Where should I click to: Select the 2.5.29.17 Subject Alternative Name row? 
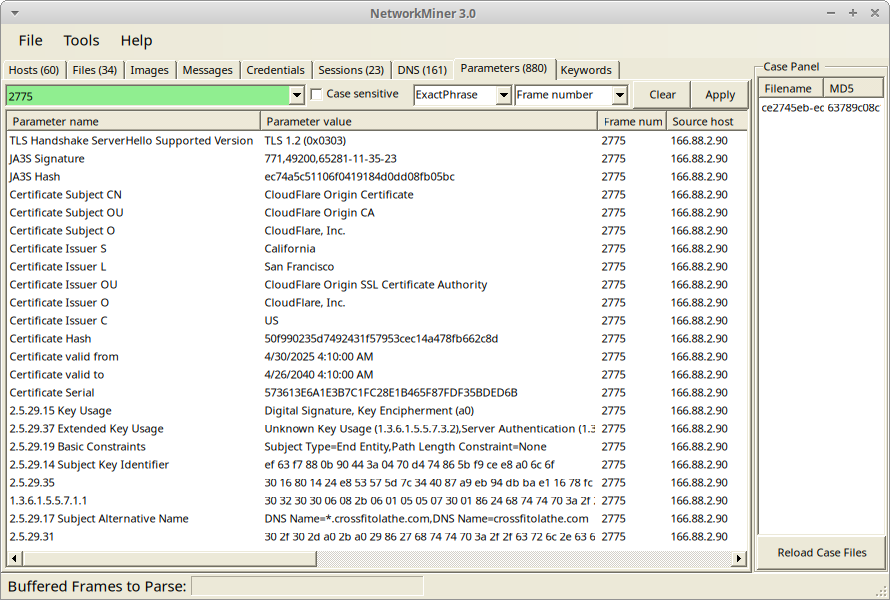377,519
